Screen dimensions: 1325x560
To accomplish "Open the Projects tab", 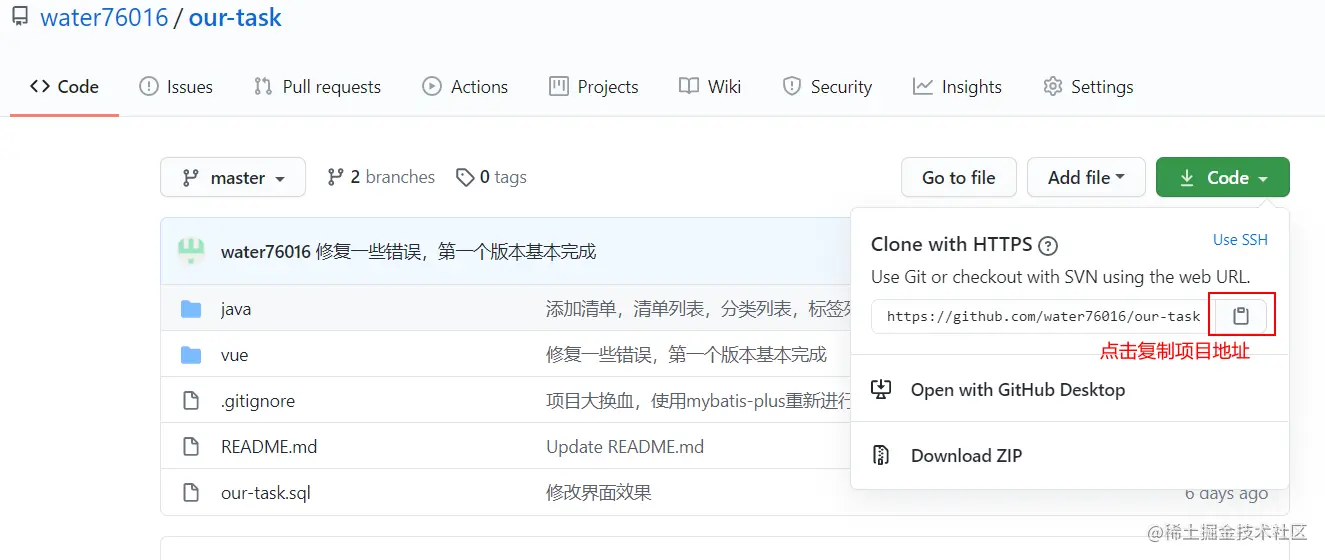I will 593,87.
